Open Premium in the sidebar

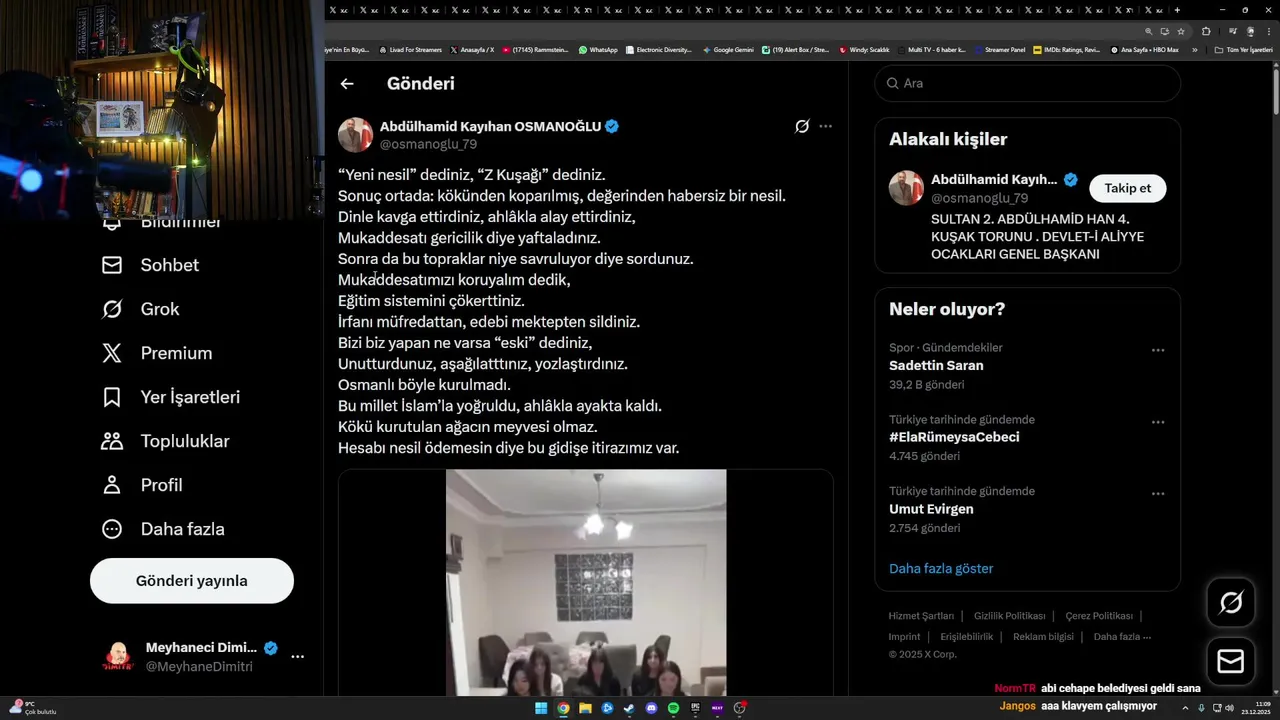[158, 353]
